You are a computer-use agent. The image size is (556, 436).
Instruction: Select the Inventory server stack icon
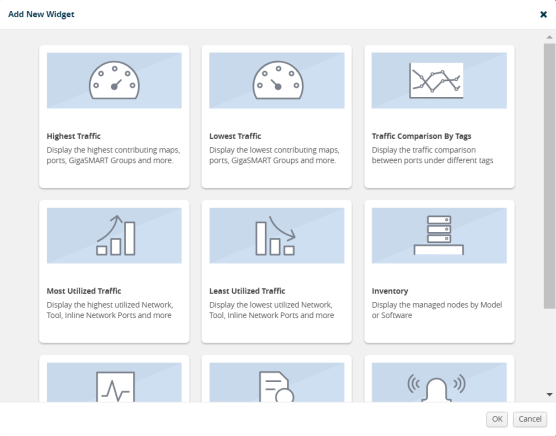pyautogui.click(x=439, y=235)
